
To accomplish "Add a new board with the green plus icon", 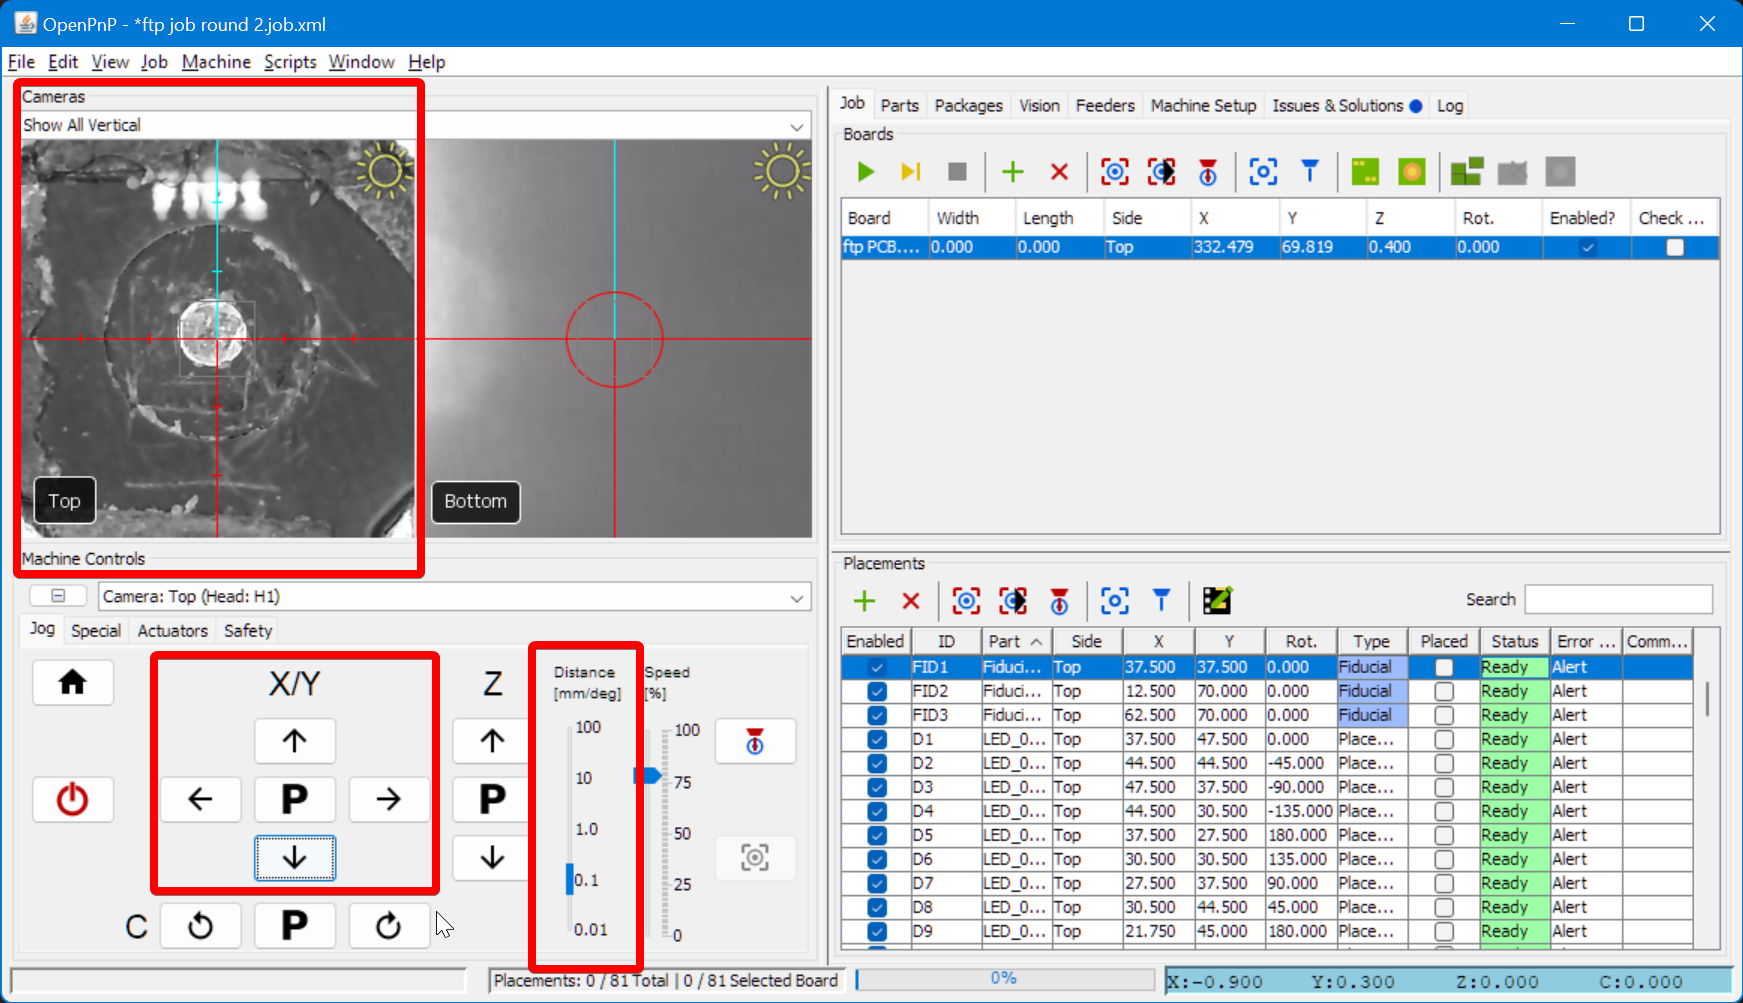I will pos(1012,172).
